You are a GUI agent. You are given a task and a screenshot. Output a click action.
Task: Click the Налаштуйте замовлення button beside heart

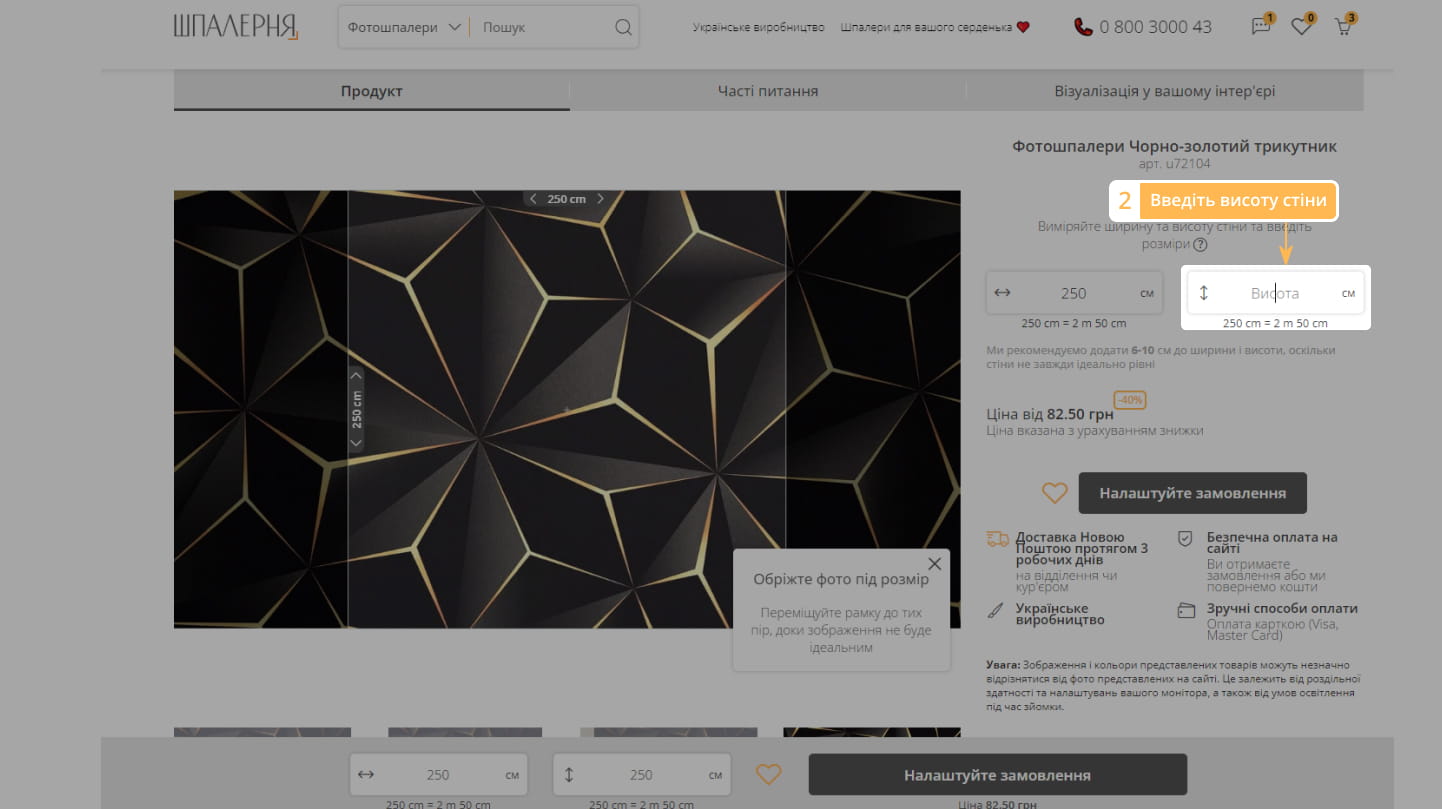pos(1192,493)
